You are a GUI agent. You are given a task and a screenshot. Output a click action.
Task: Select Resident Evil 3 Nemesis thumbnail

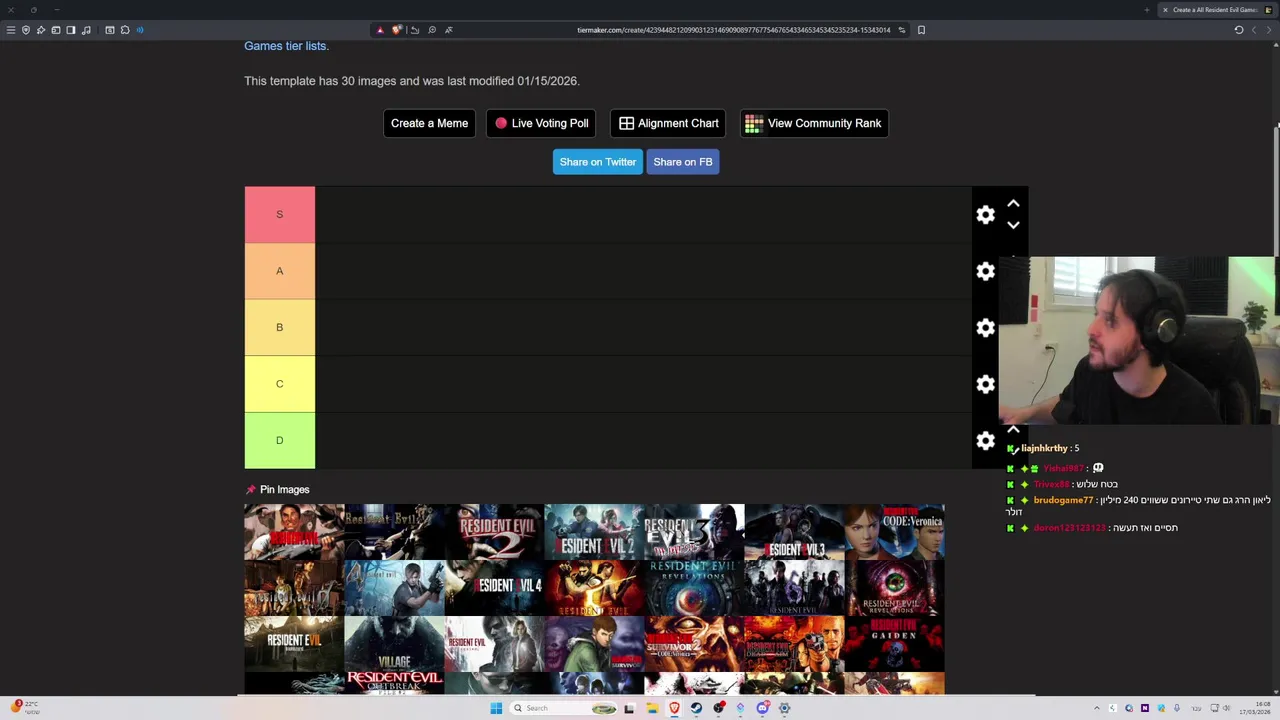694,532
